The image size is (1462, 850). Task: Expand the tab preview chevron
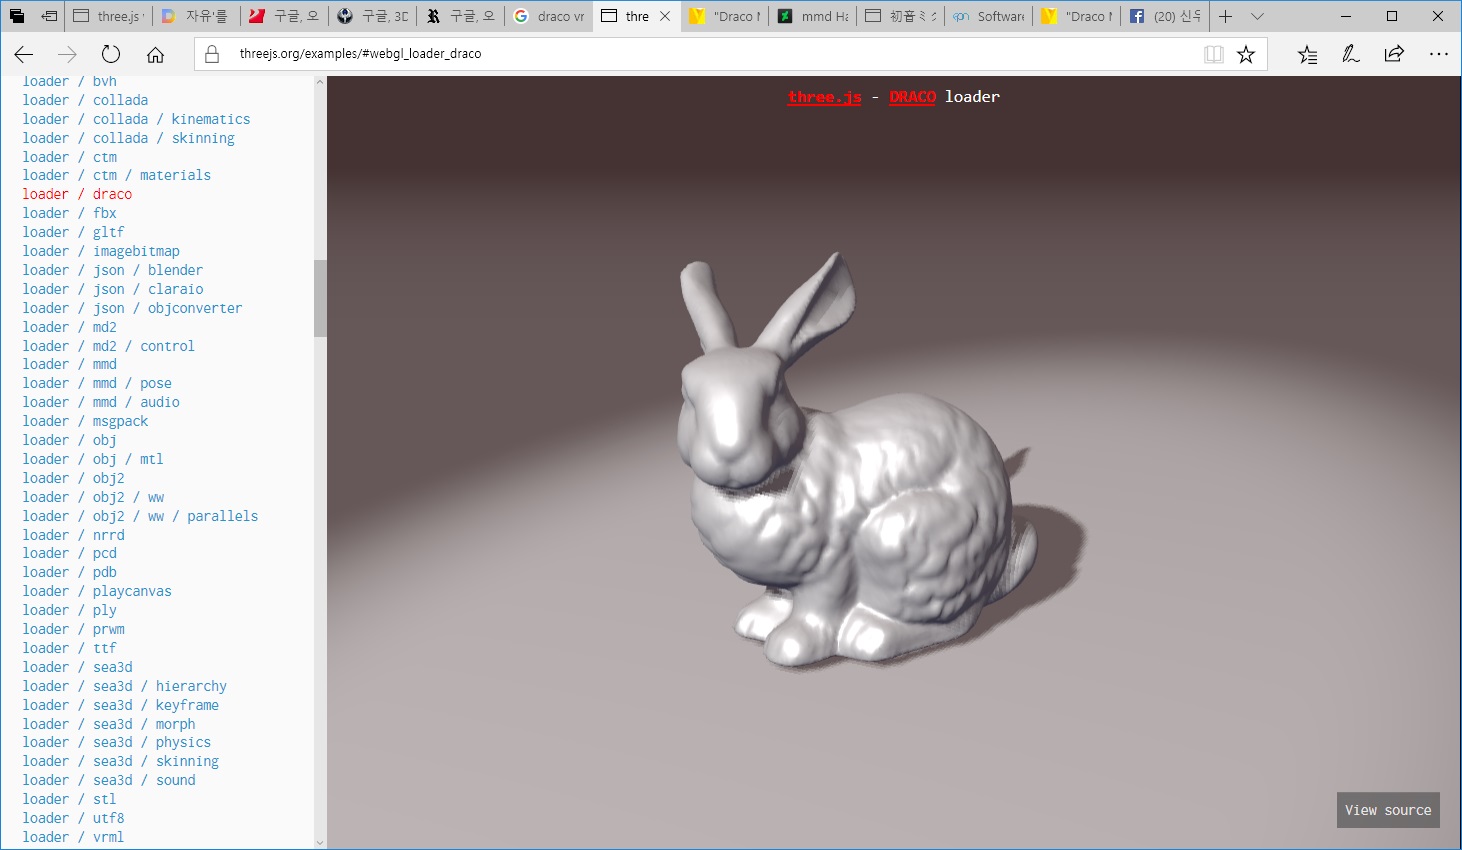point(1257,16)
